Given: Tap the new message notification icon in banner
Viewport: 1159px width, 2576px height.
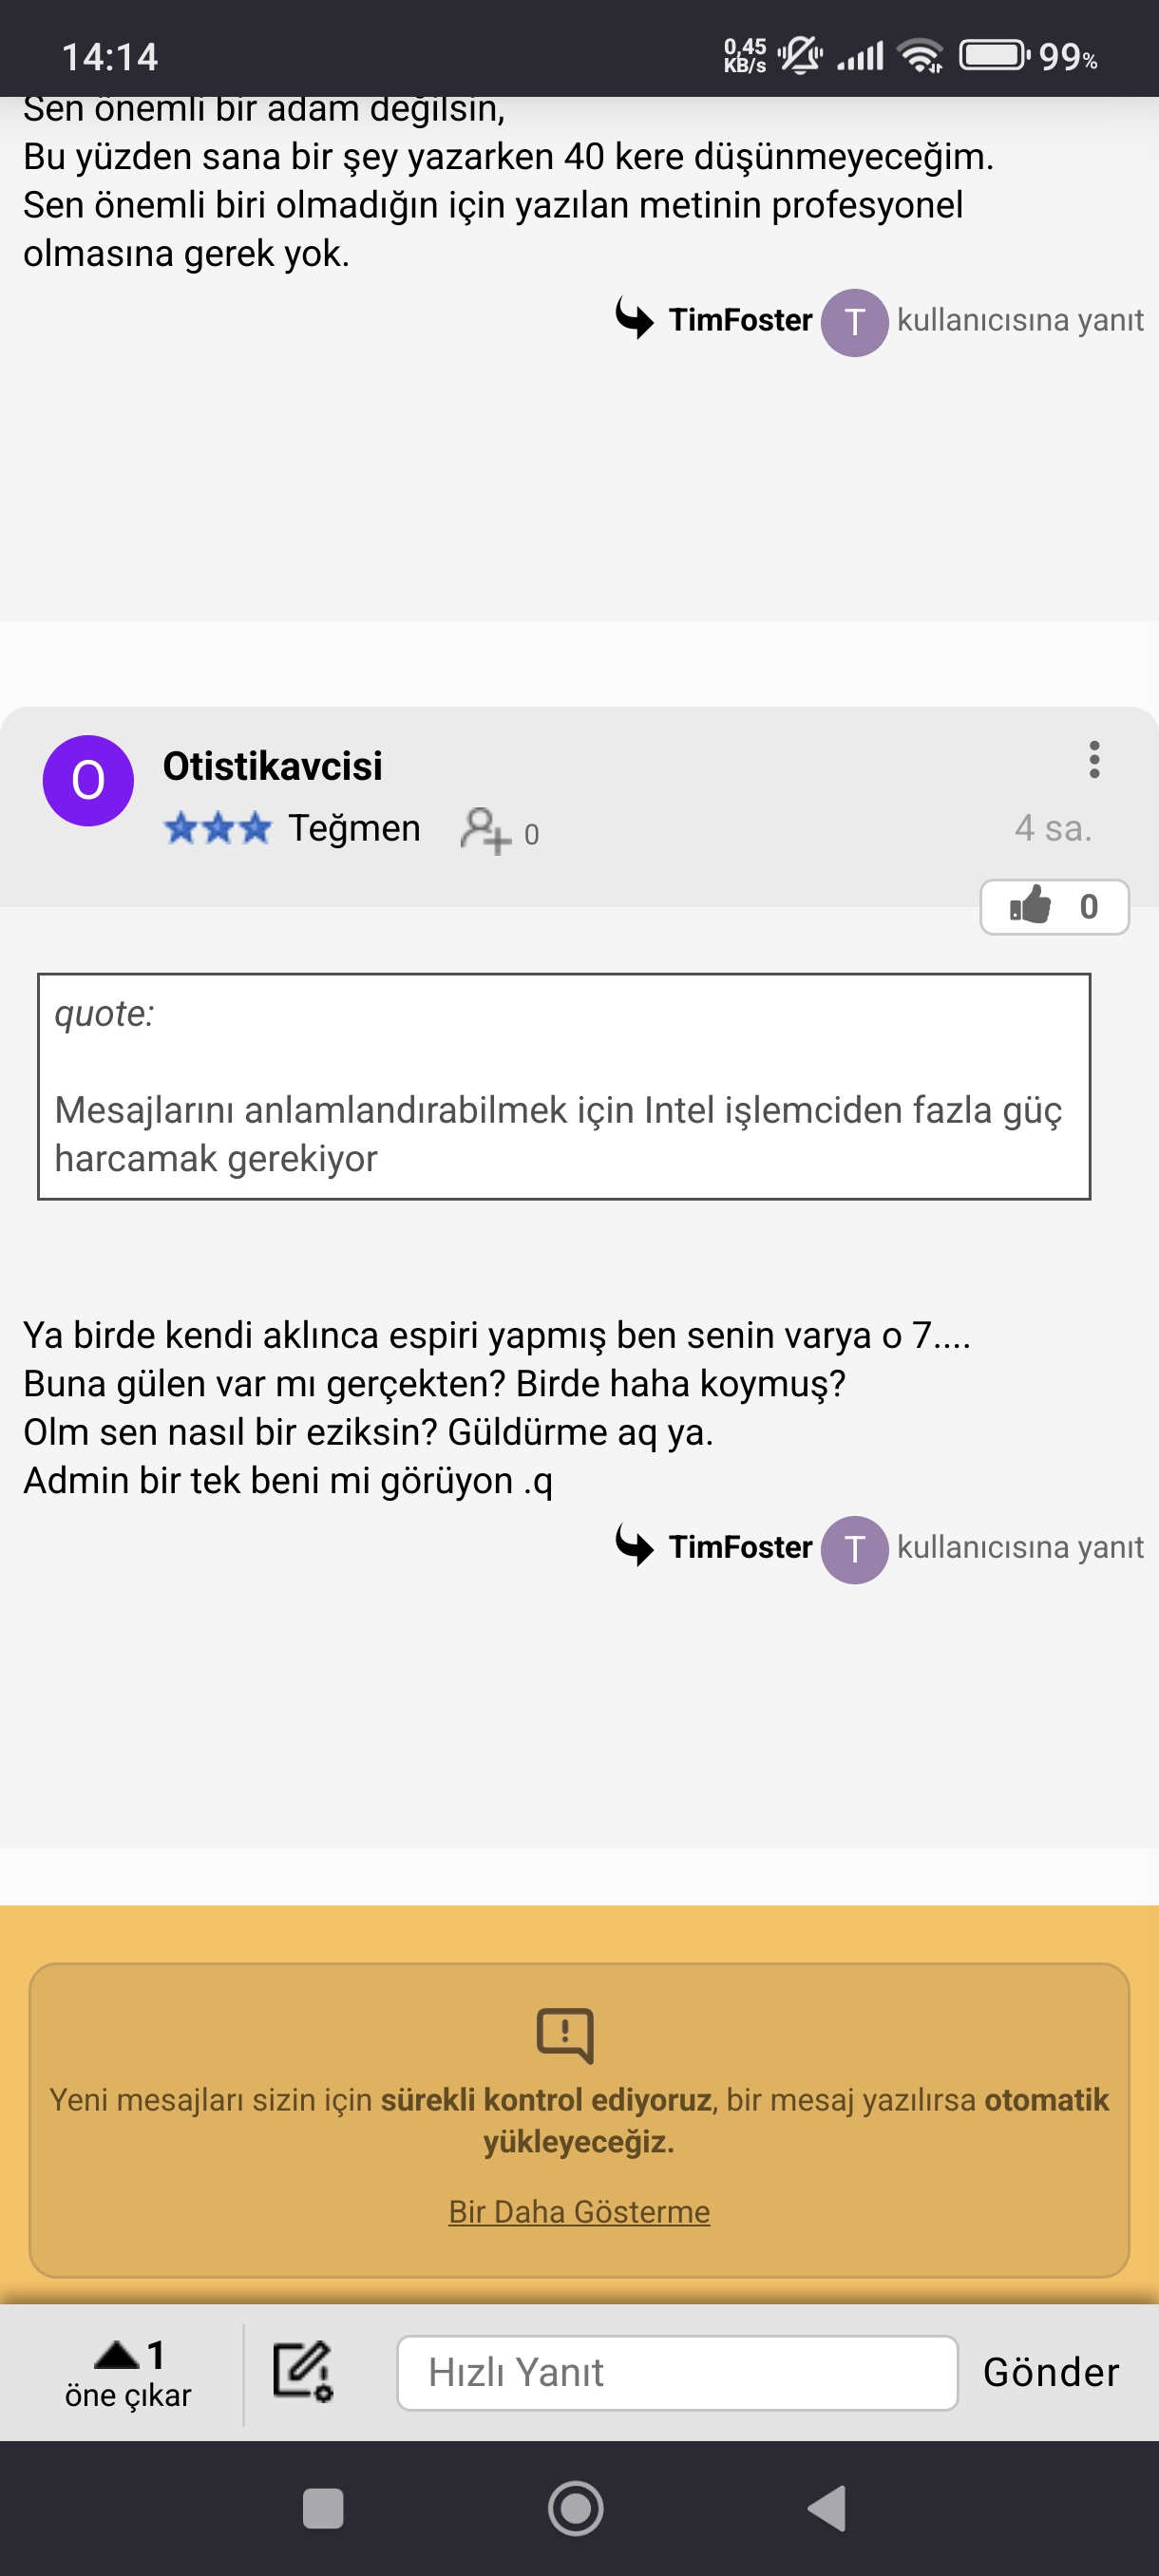Looking at the screenshot, I should pyautogui.click(x=565, y=2035).
